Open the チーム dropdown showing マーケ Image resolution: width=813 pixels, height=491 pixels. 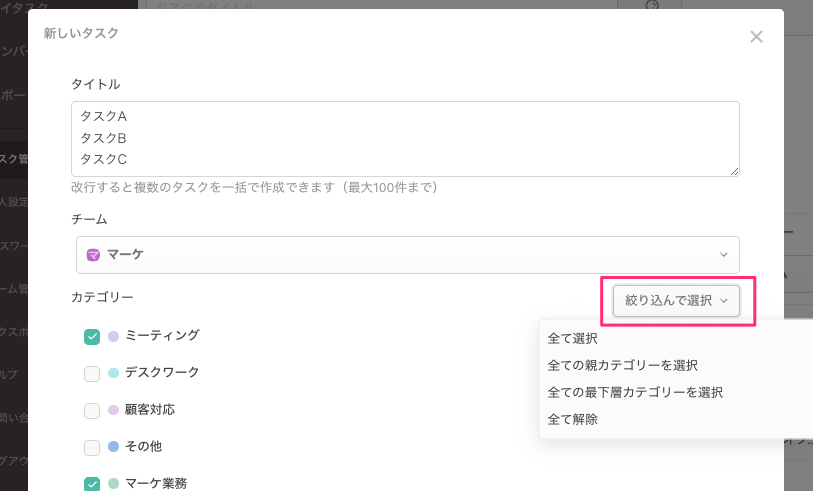click(x=407, y=255)
